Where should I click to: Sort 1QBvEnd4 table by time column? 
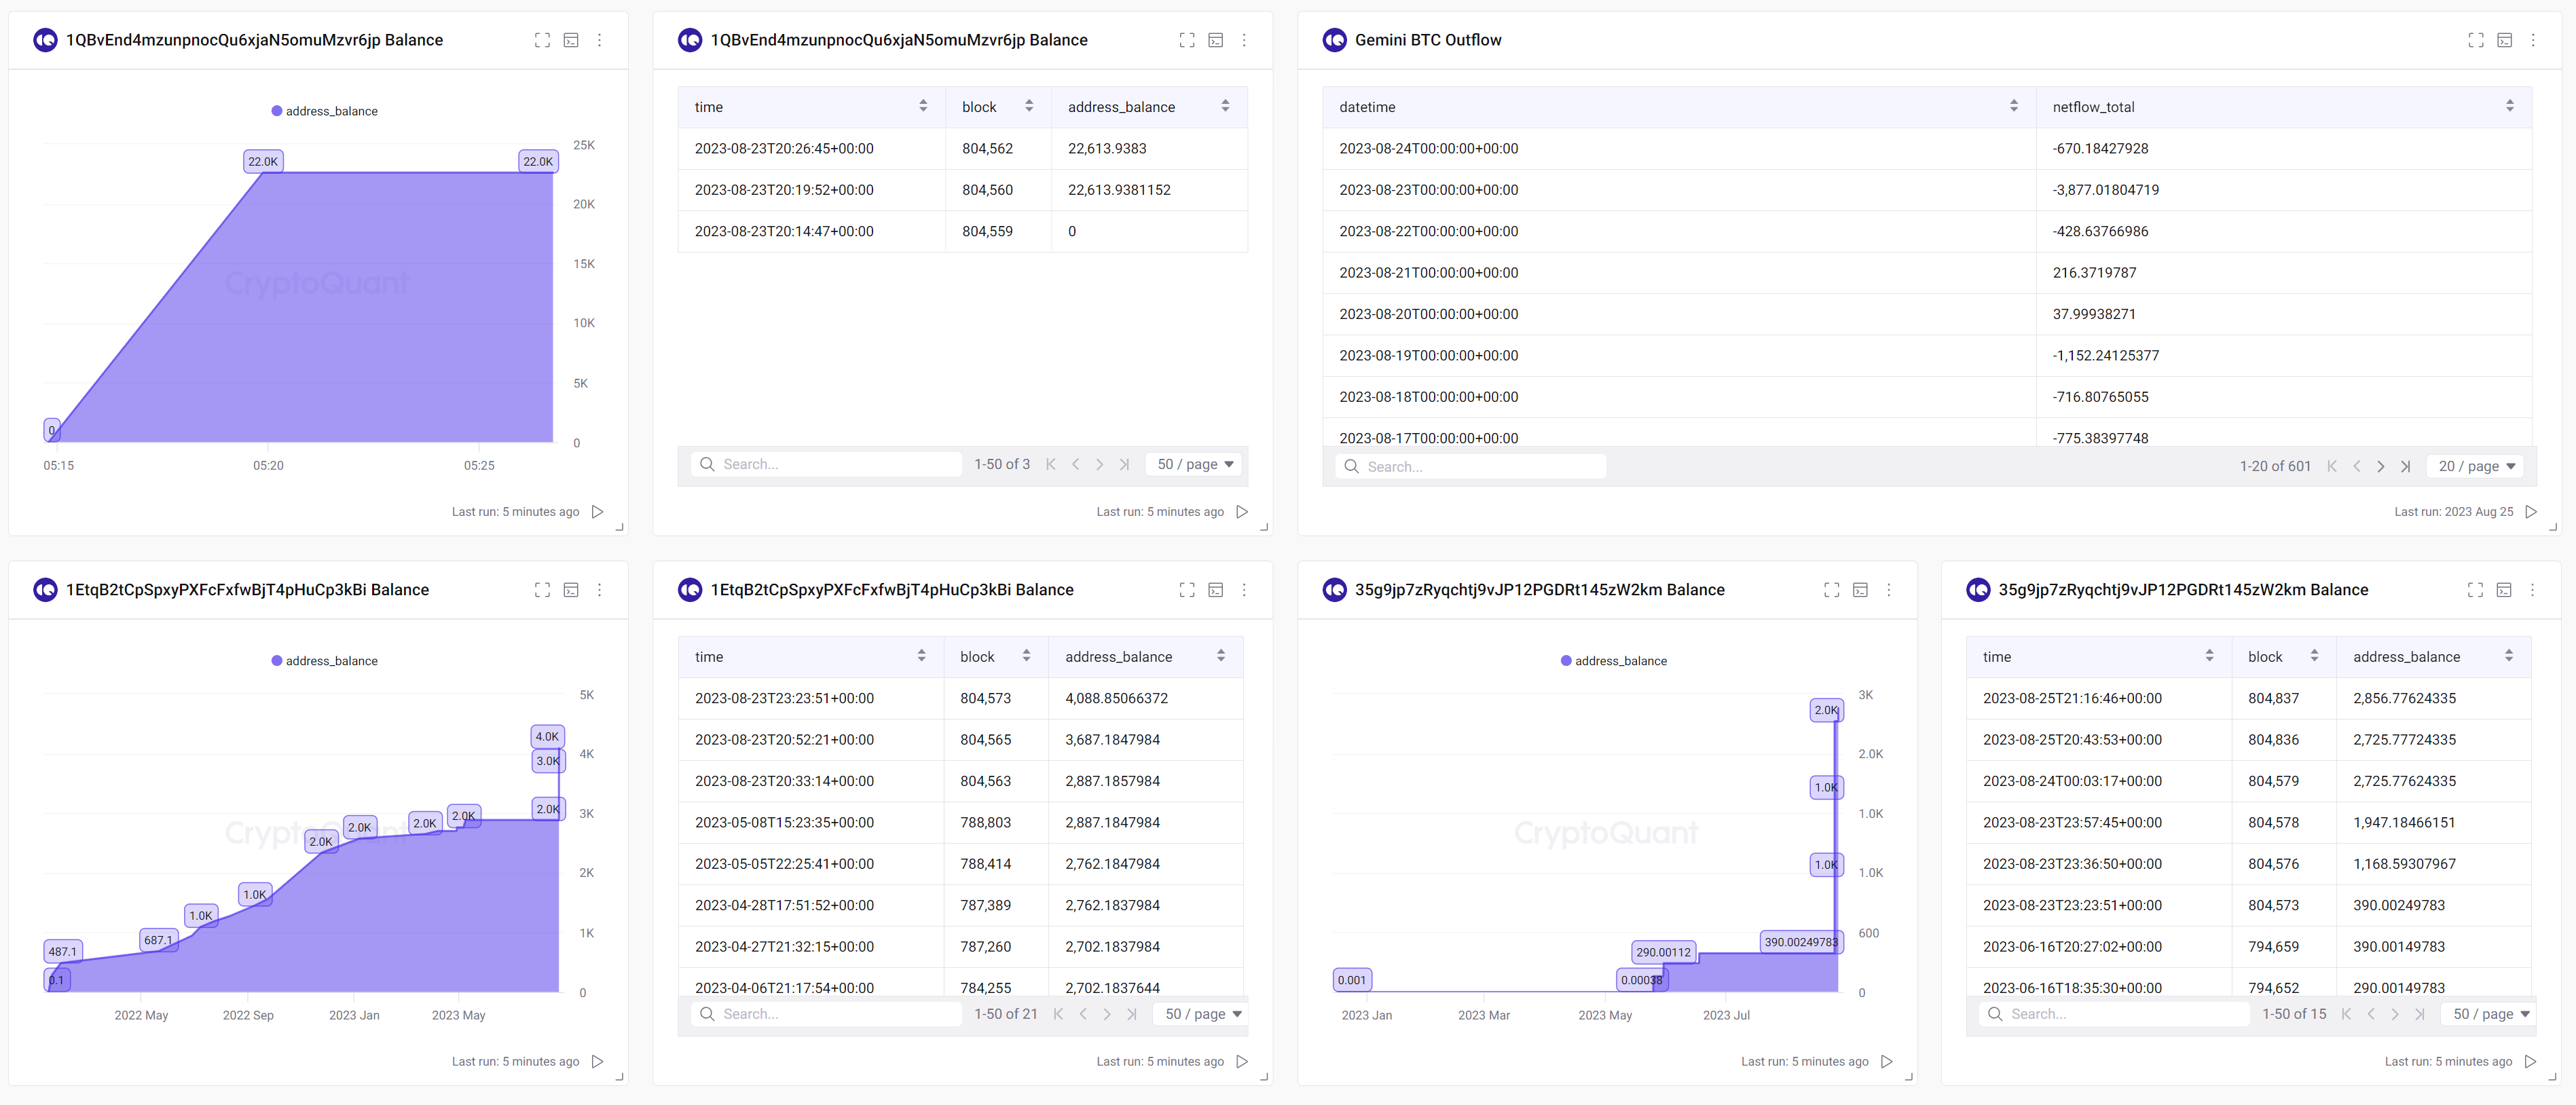(x=923, y=106)
